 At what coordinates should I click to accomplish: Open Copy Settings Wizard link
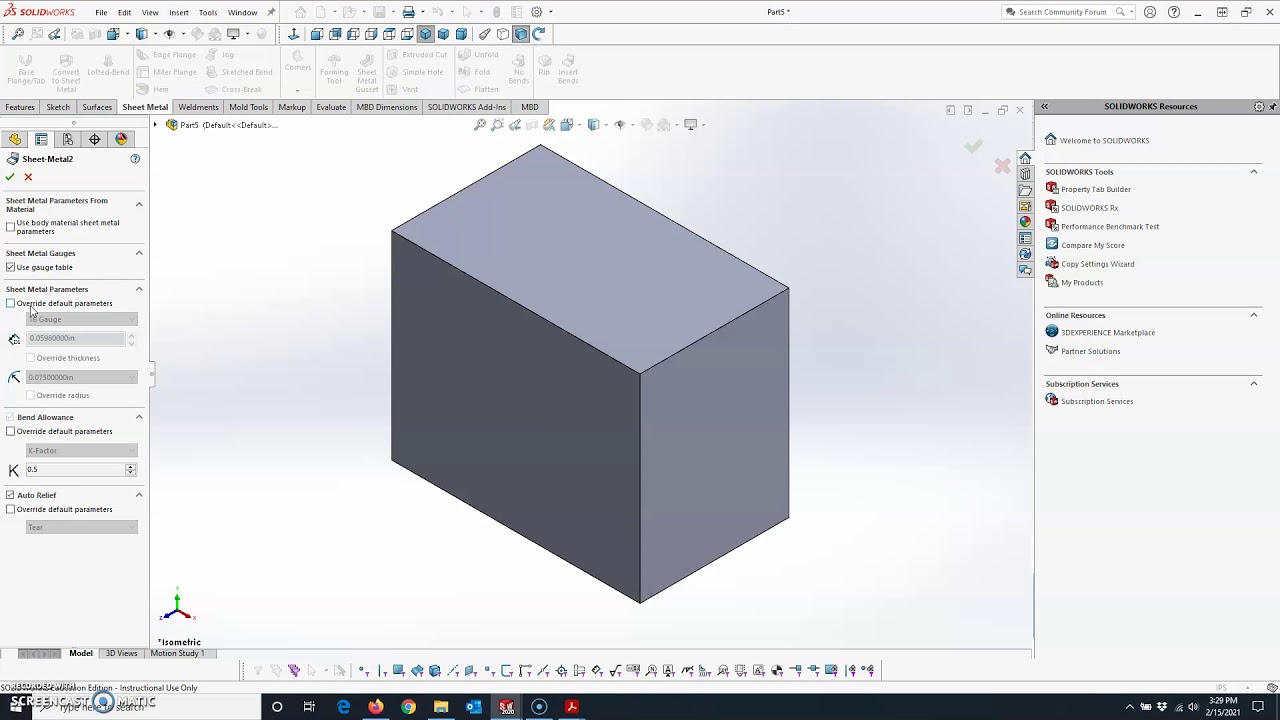coord(1098,264)
